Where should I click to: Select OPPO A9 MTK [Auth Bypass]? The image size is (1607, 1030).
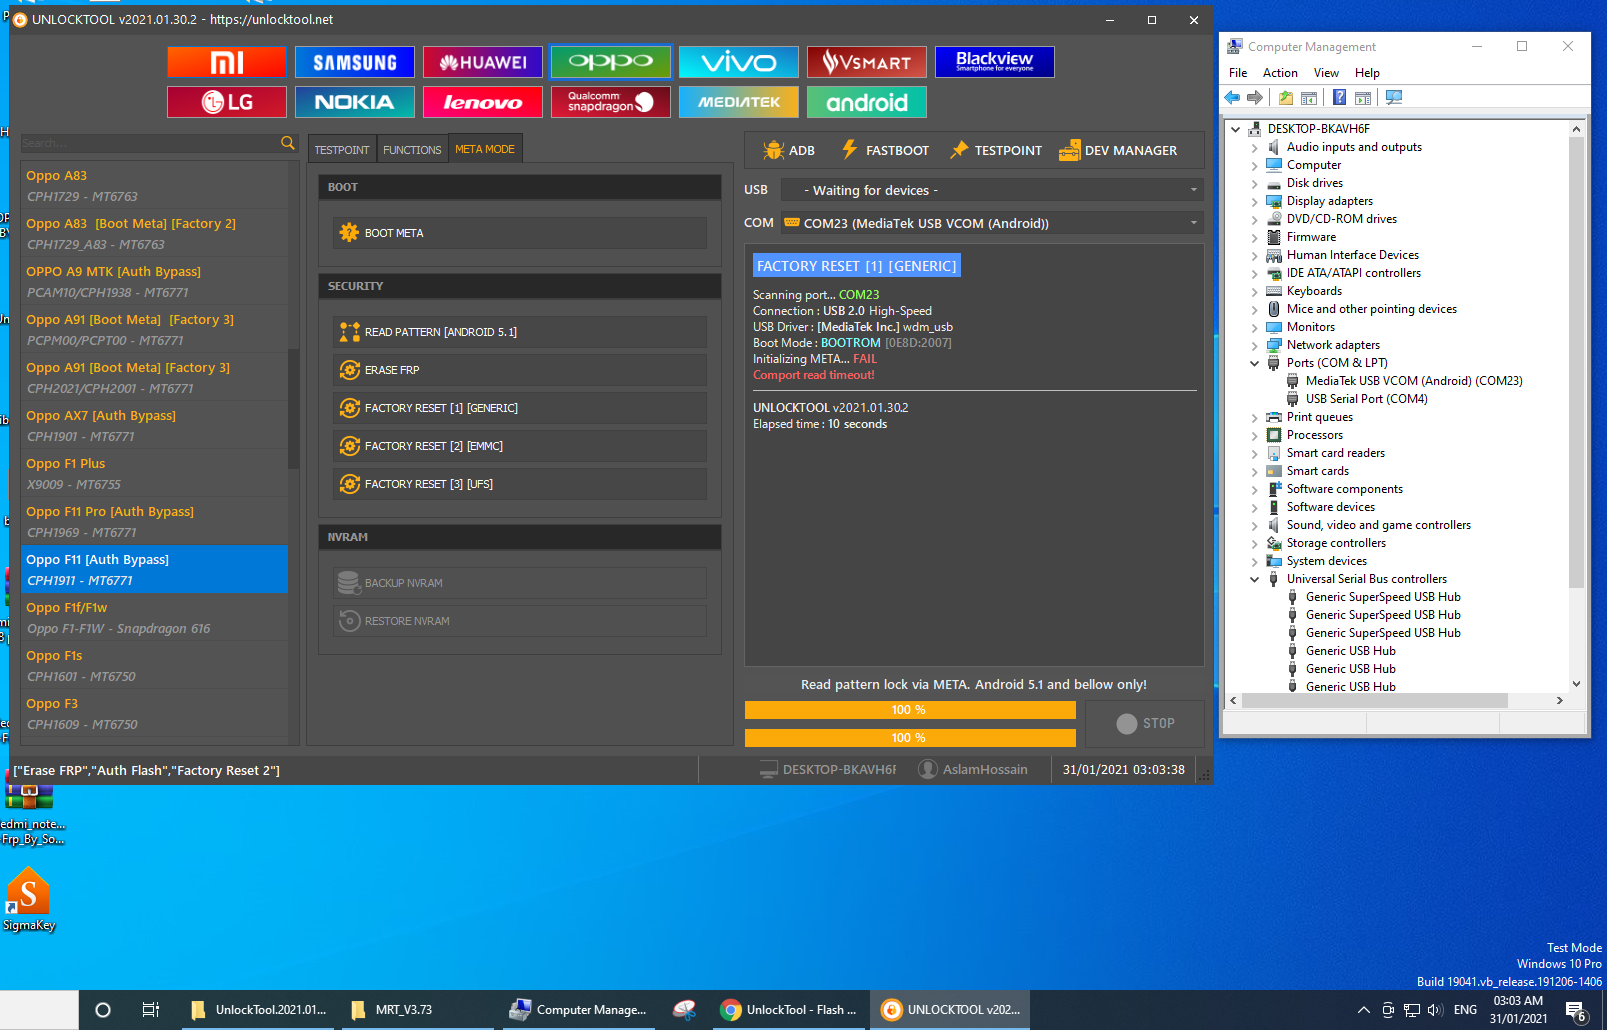[154, 281]
